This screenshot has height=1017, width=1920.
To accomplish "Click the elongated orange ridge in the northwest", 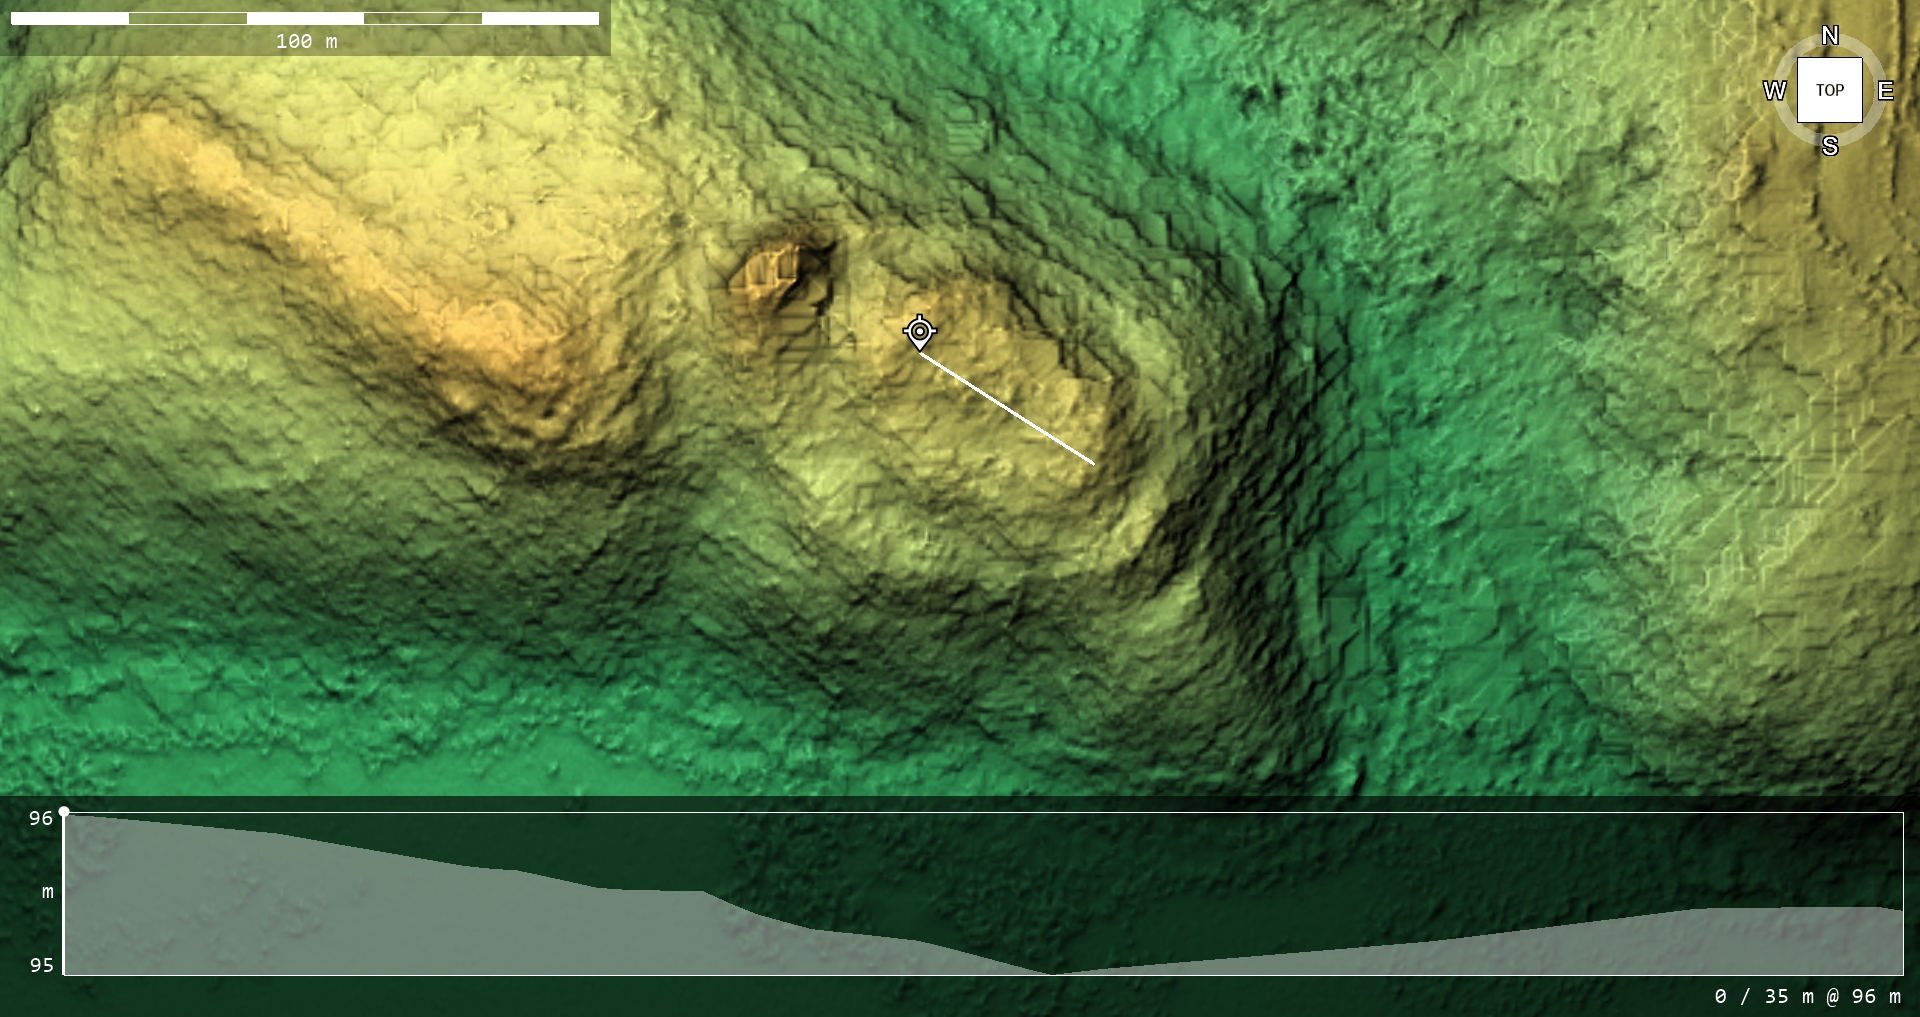I will coord(330,250).
